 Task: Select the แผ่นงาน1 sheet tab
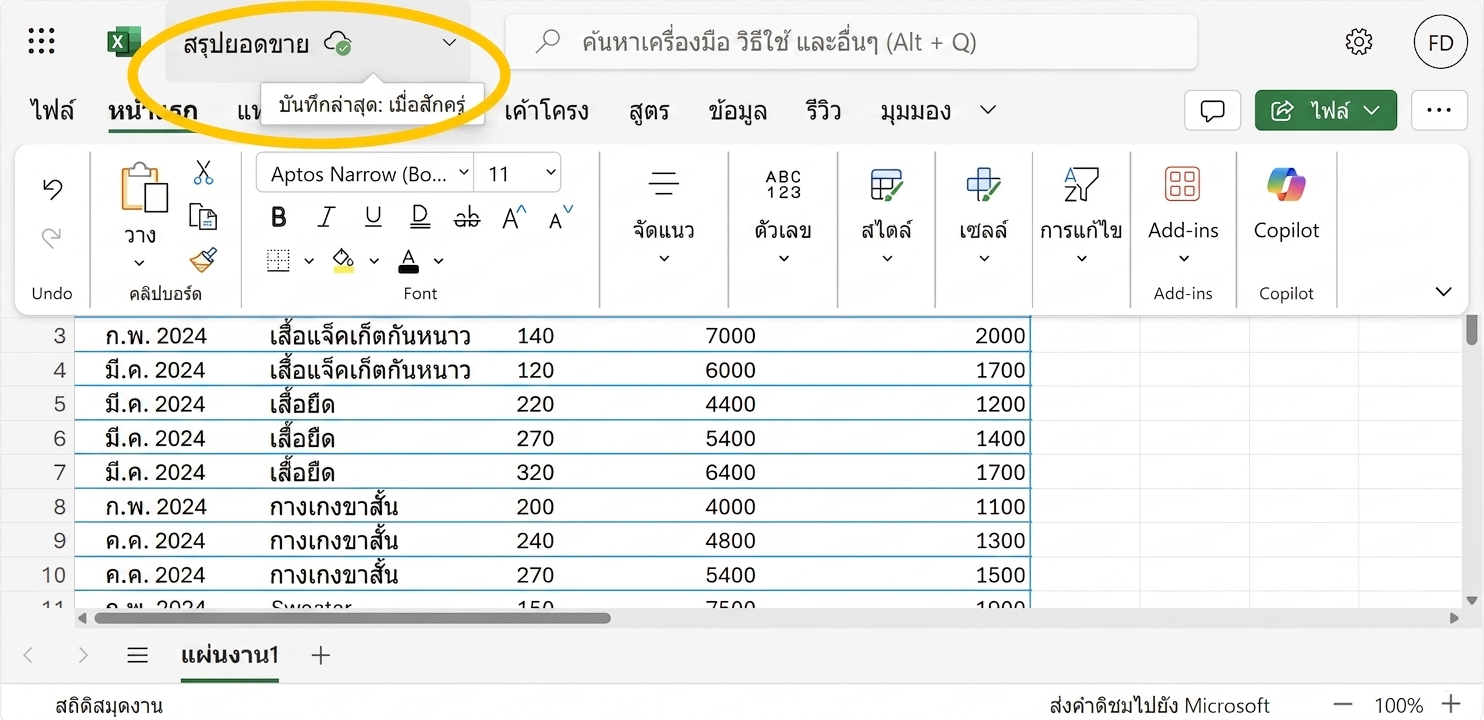coord(230,656)
